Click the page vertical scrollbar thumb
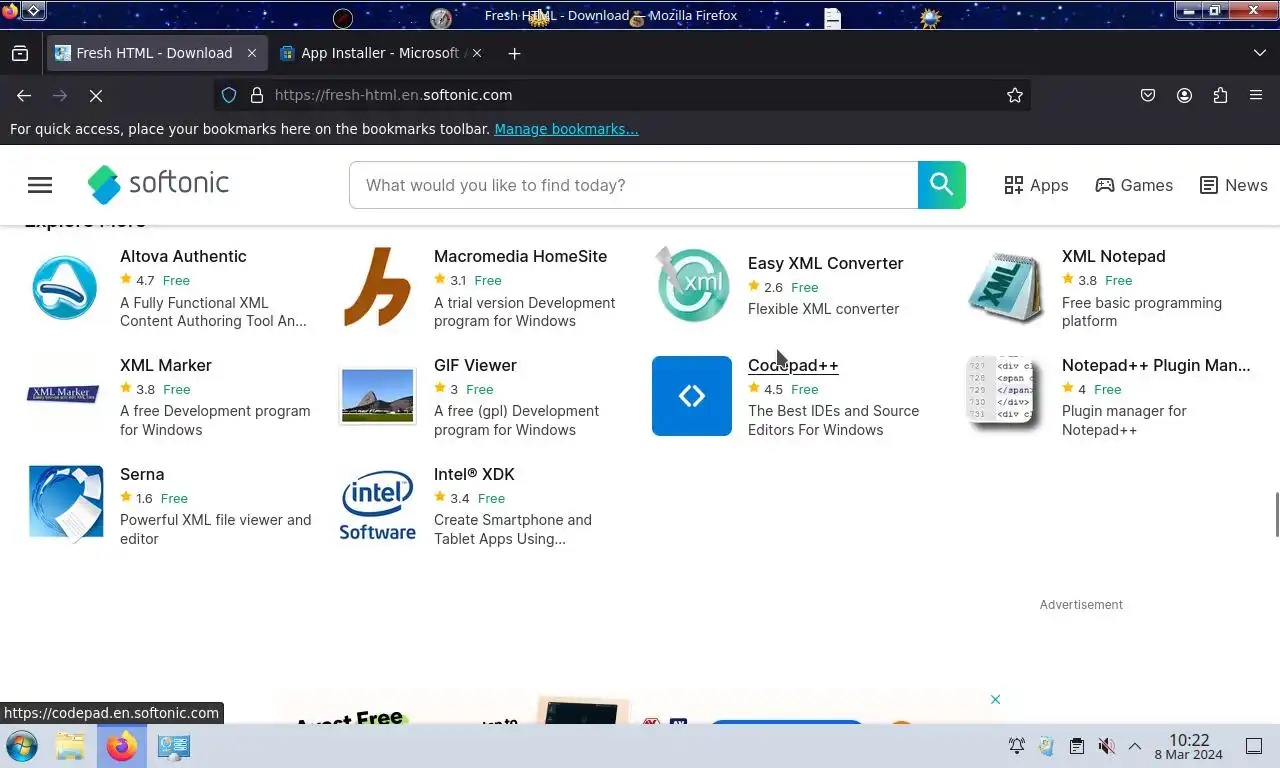1280x768 pixels. coord(1276,515)
